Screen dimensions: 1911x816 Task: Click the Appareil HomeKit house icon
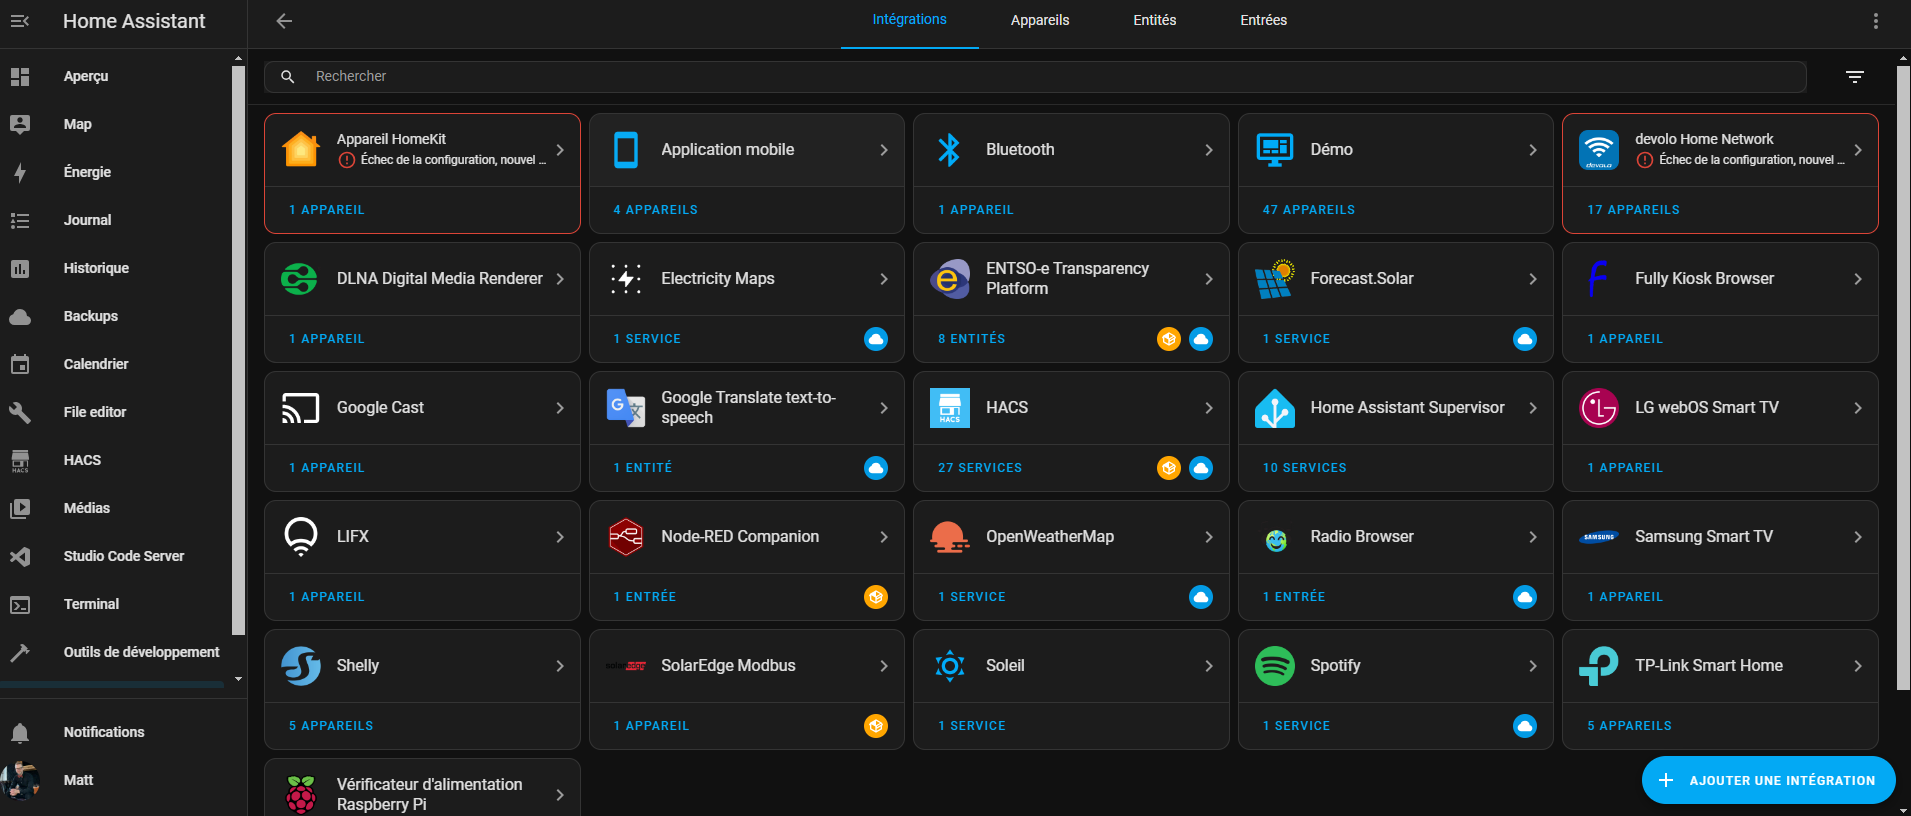click(x=301, y=150)
